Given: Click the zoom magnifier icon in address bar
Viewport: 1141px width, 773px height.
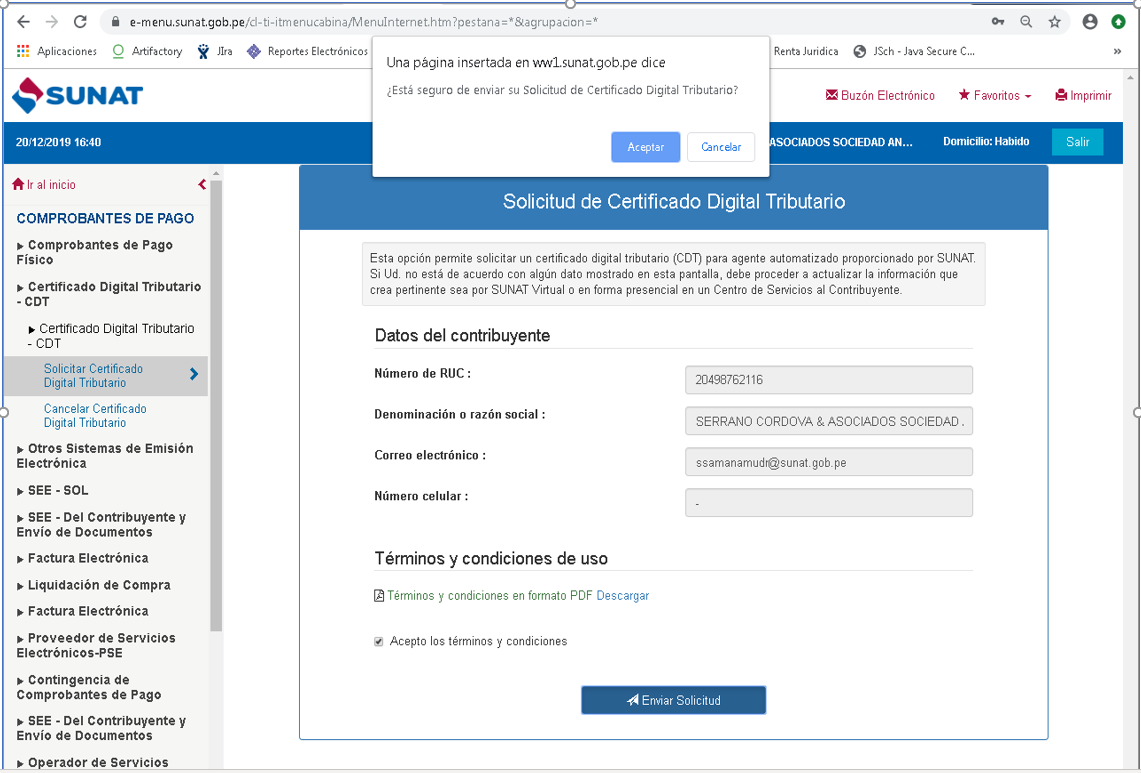Looking at the screenshot, I should coord(1026,21).
